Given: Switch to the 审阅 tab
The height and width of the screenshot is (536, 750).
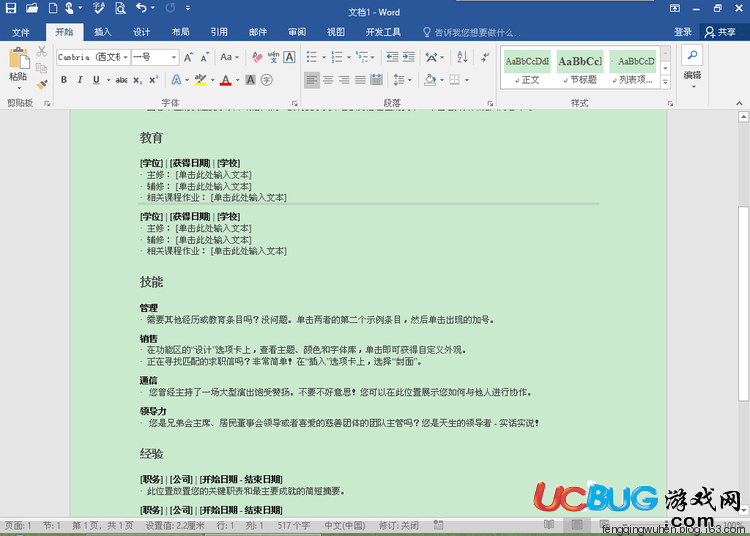Looking at the screenshot, I should tap(297, 32).
